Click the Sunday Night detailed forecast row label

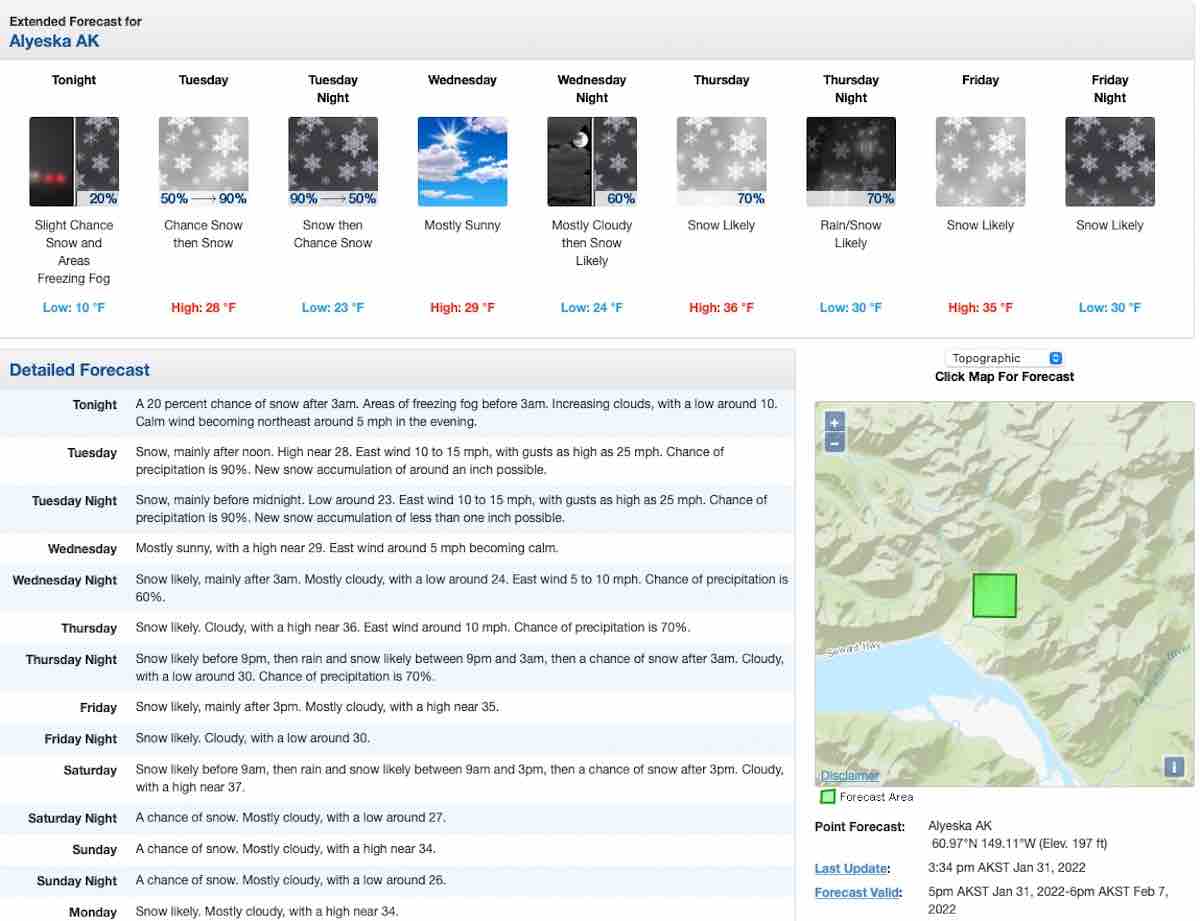[77, 881]
